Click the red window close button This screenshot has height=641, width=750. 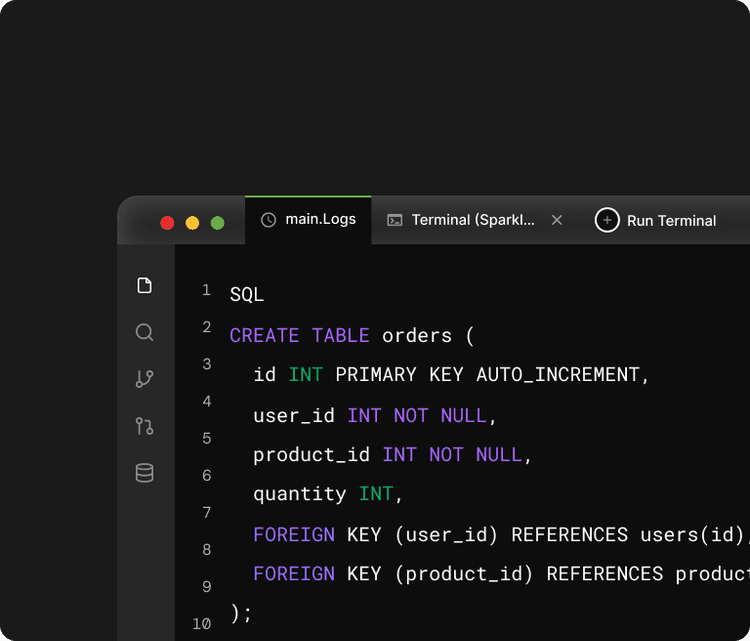pyautogui.click(x=167, y=223)
